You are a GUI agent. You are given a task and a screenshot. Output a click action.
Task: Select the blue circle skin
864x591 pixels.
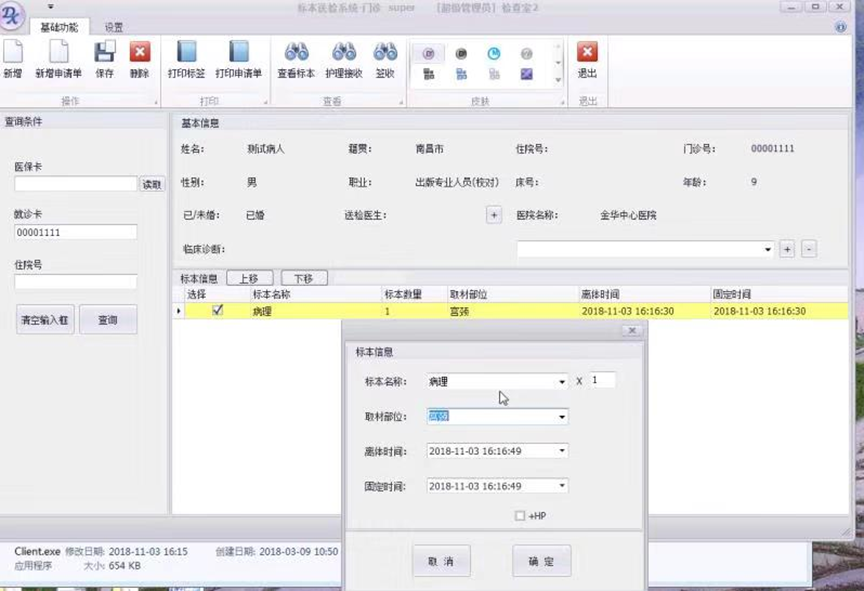tap(494, 53)
